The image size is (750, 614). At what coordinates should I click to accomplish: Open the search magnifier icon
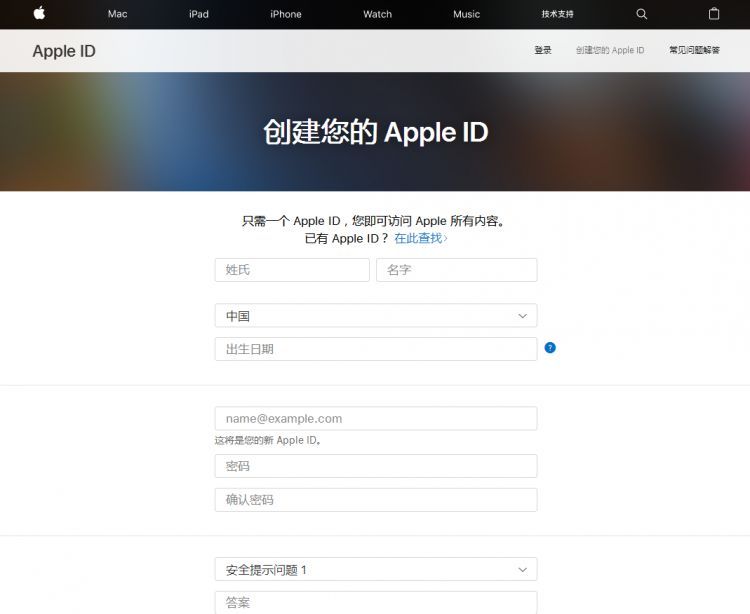[x=642, y=14]
